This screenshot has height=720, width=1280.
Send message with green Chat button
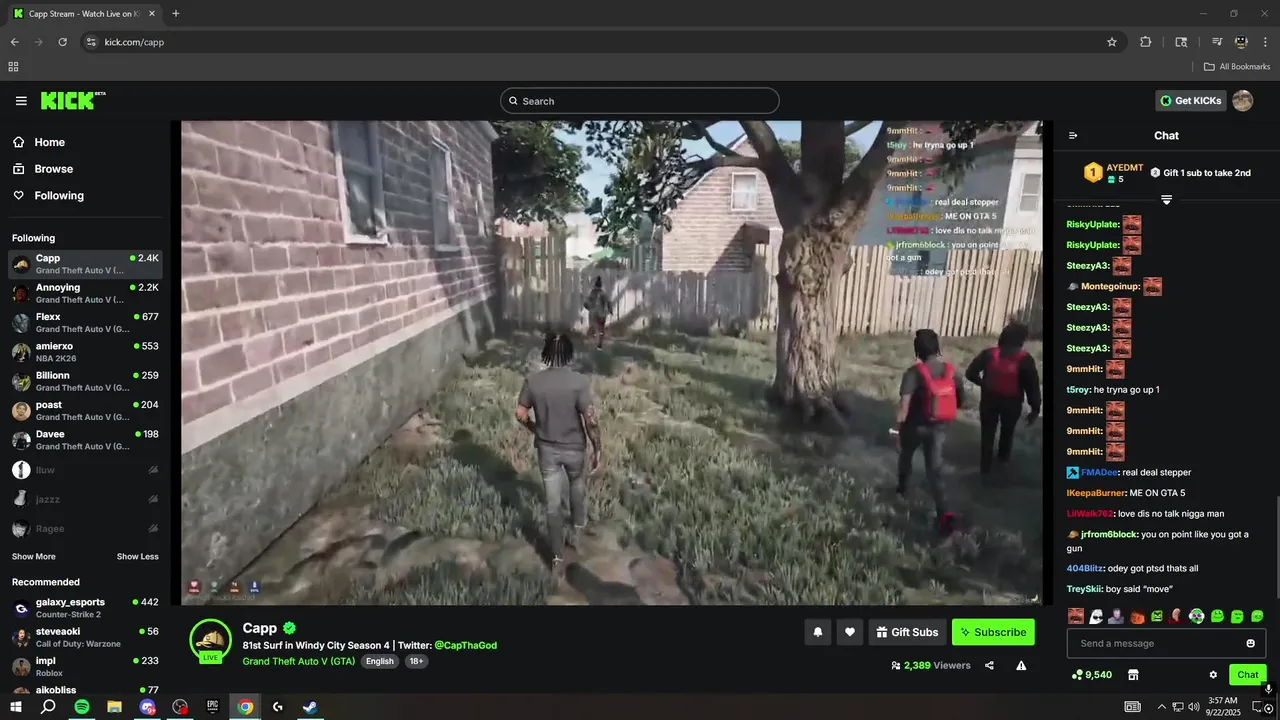point(1248,675)
